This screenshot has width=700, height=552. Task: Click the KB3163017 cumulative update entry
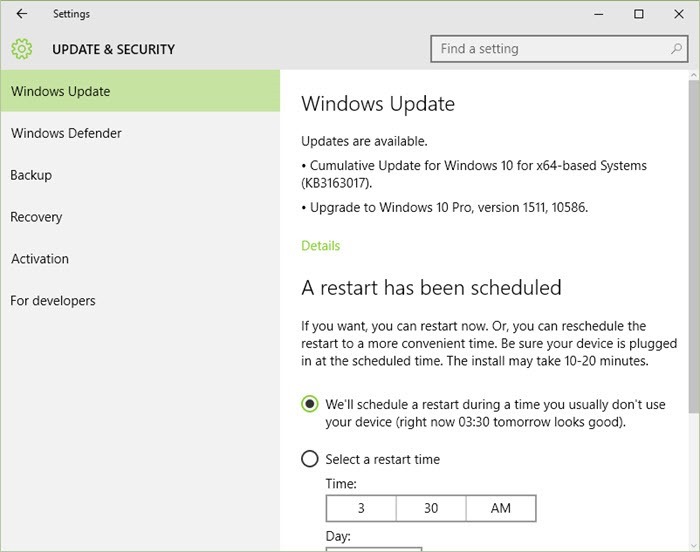[x=474, y=174]
